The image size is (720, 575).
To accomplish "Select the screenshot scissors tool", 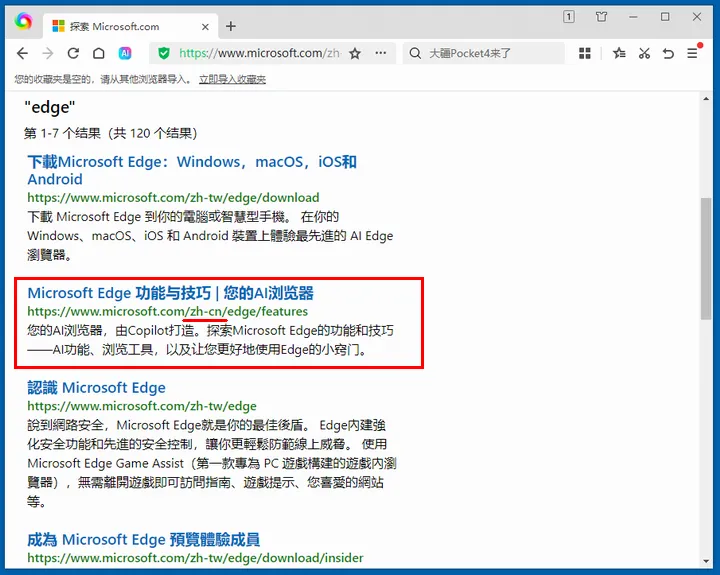I will coord(644,53).
